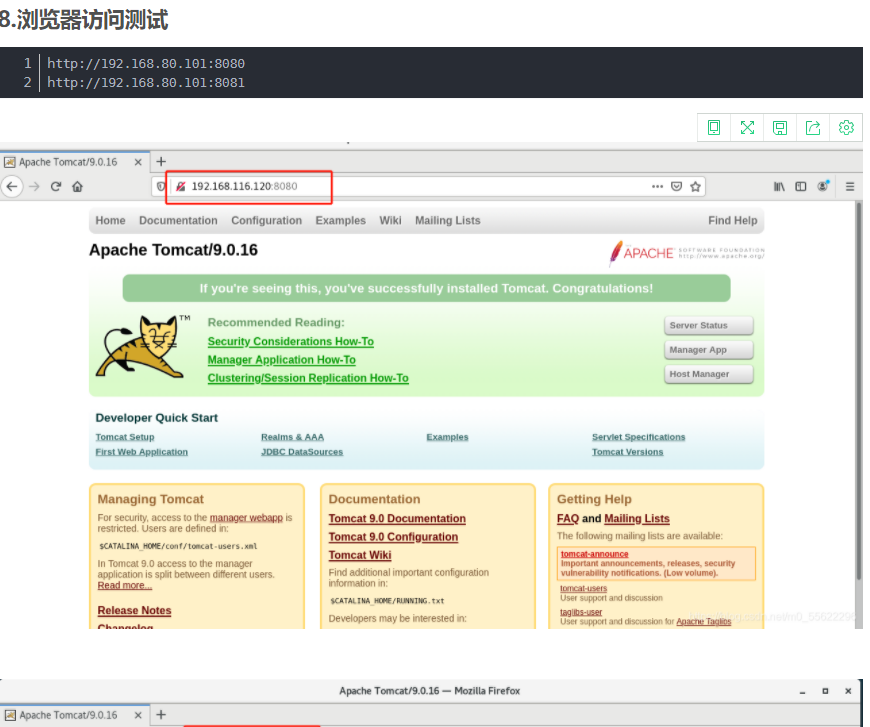Viewport: 870px width, 727px height.
Task: Open Examples link under Developer Quick Start
Action: (x=447, y=437)
